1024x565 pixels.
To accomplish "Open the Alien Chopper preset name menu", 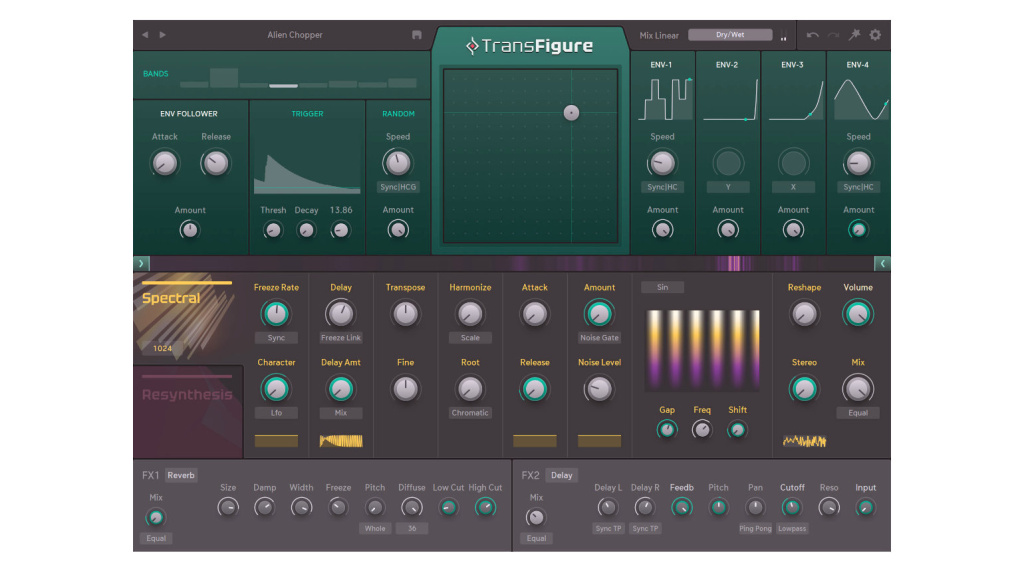I will click(295, 35).
